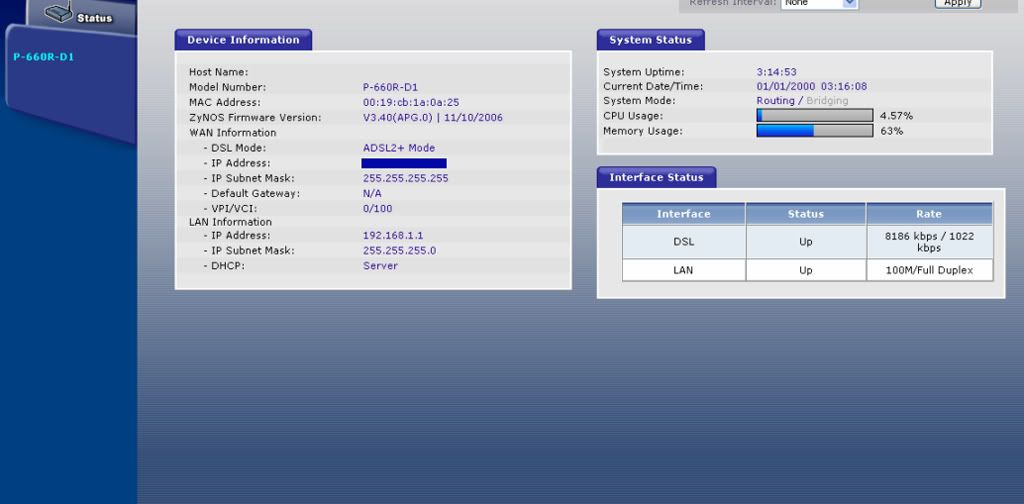Click the ZyNOS Firmware Version label
Screen dimensions: 1024x504
pos(255,118)
